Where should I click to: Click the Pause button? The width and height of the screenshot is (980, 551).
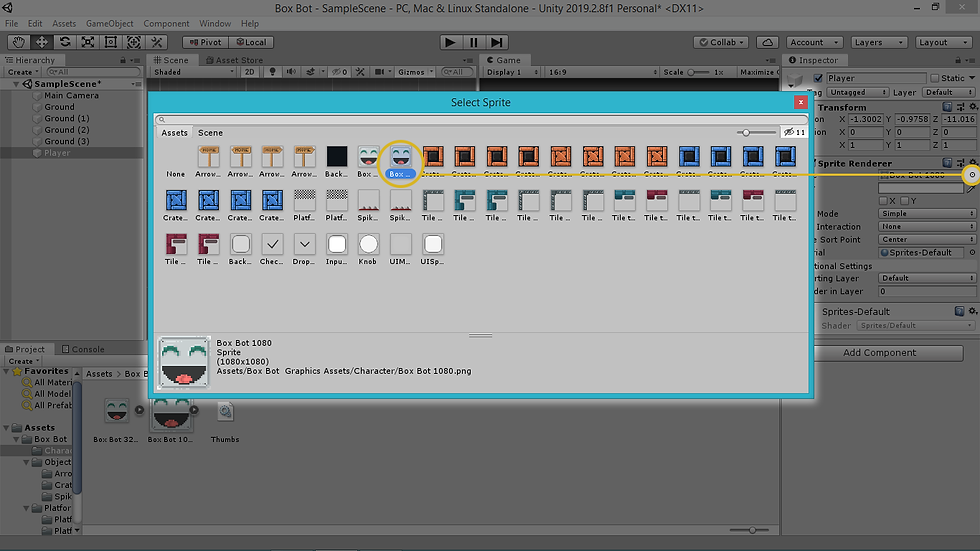[473, 42]
